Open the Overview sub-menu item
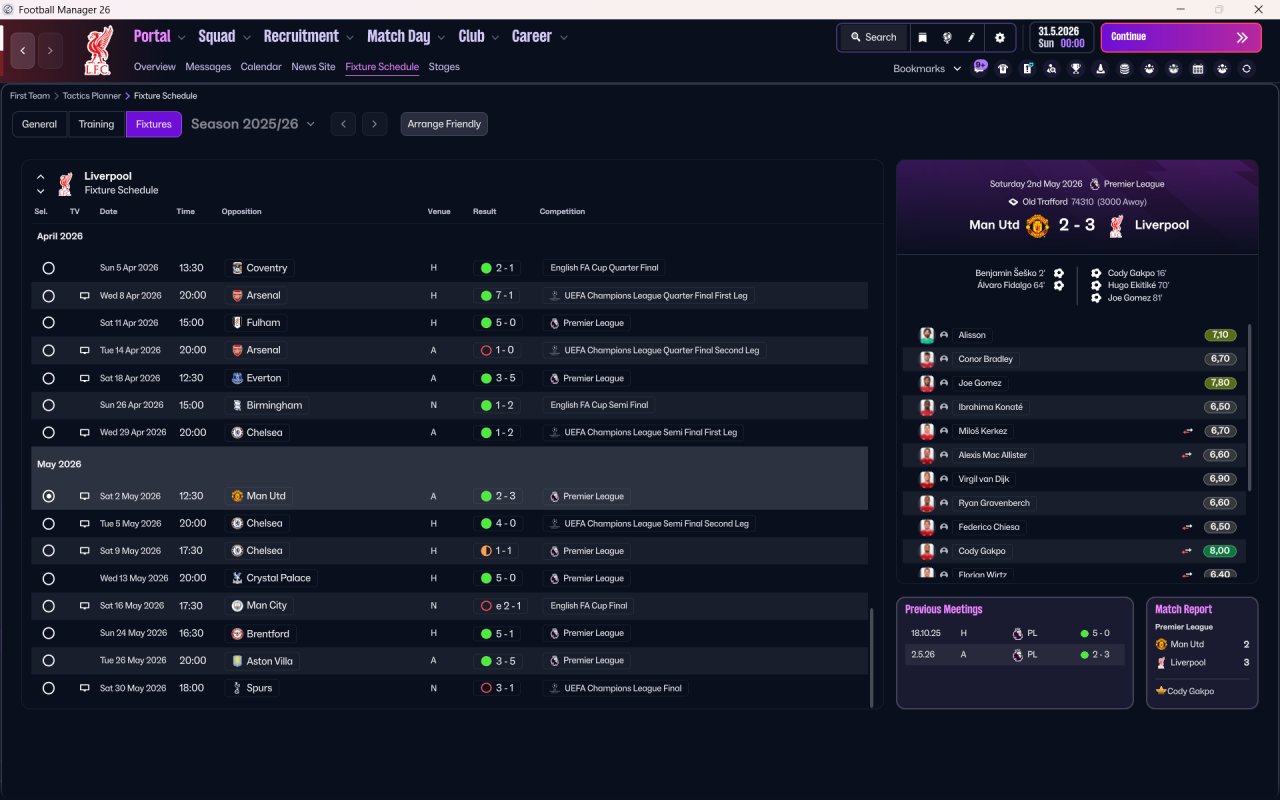Screen dimensions: 1280x800 (x=155, y=67)
